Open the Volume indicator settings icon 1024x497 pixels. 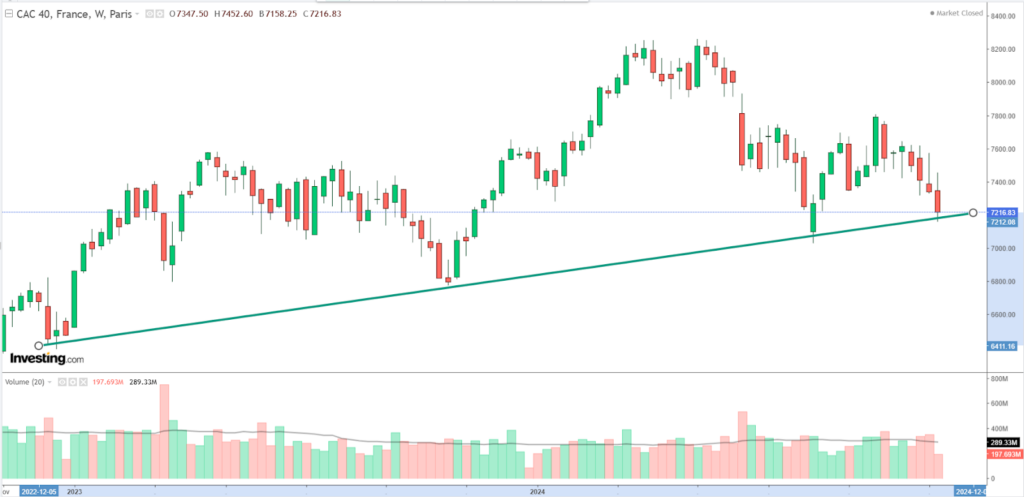click(x=73, y=382)
